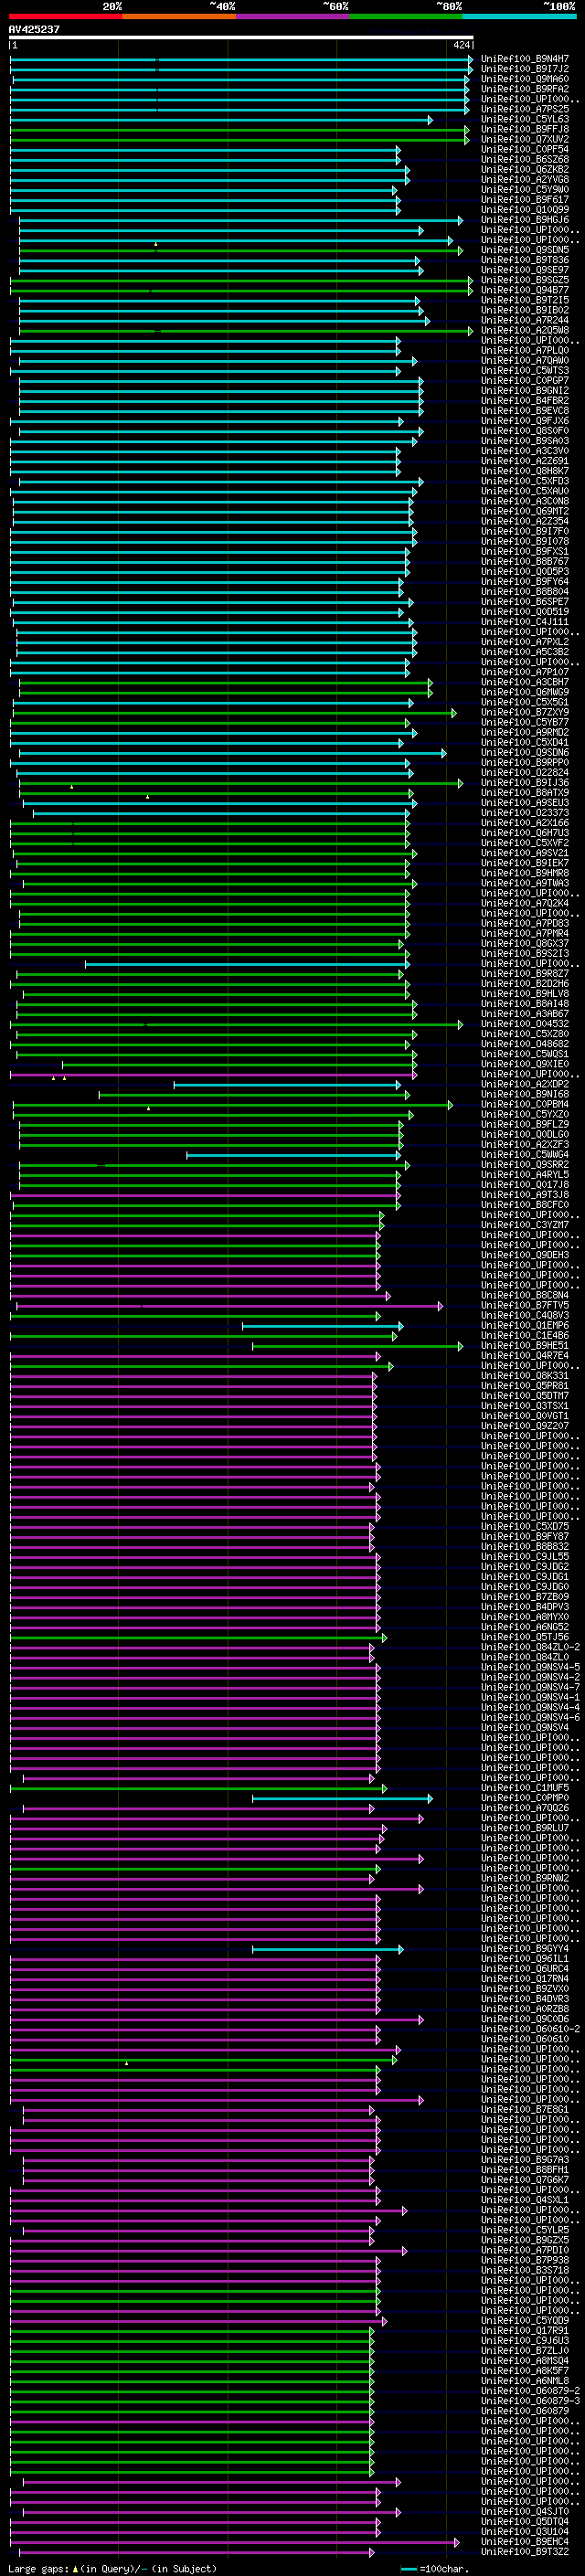Click the UniRef100_A7R244 label

coord(525,320)
